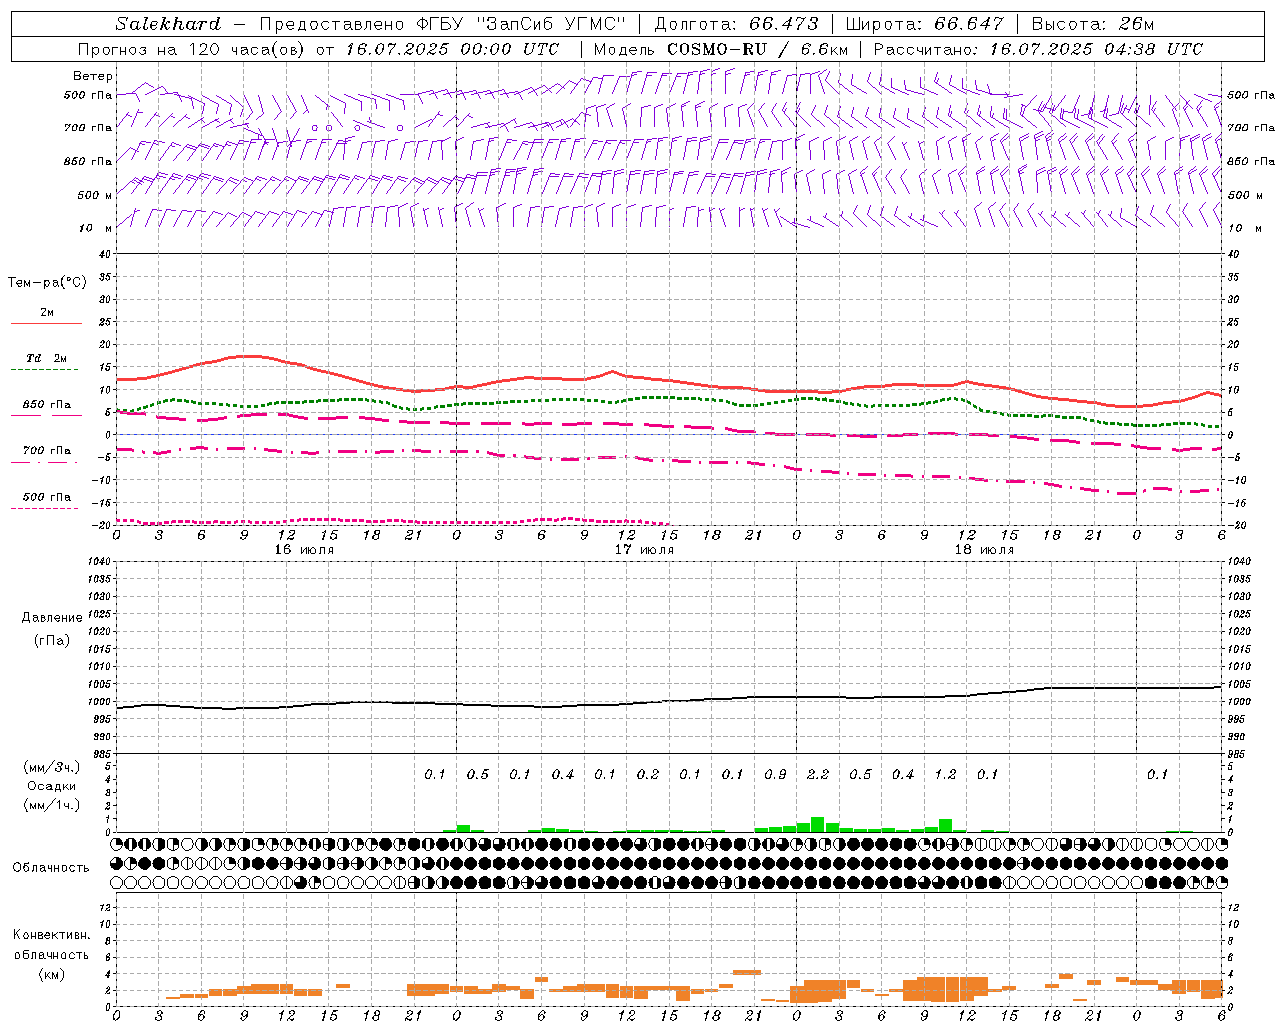This screenshot has width=1280, height=1024.
Task: Click the Широта: 66.647 header value
Action: tap(924, 24)
